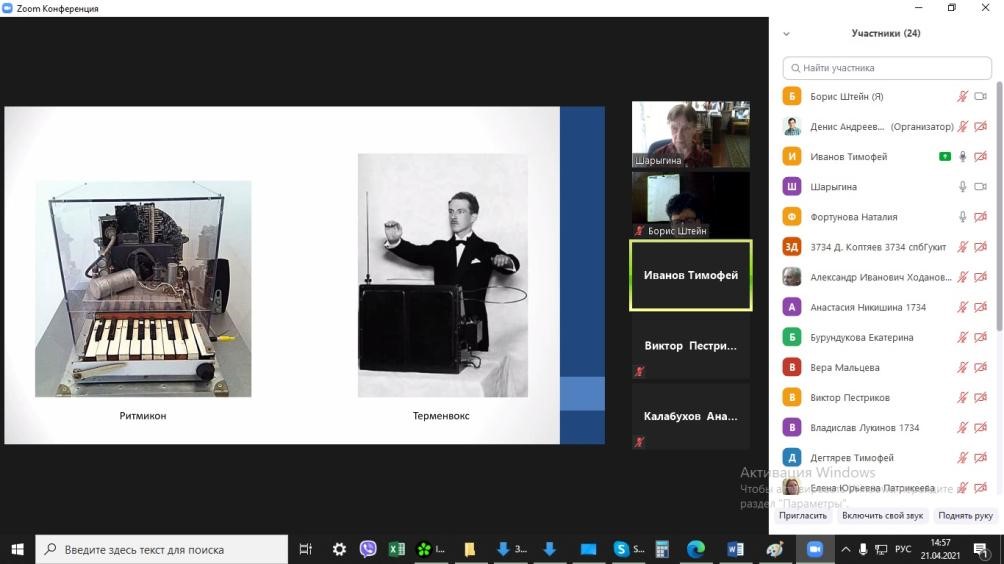This screenshot has height=564, width=1004.
Task: Click the Пригласить button
Action: point(803,515)
